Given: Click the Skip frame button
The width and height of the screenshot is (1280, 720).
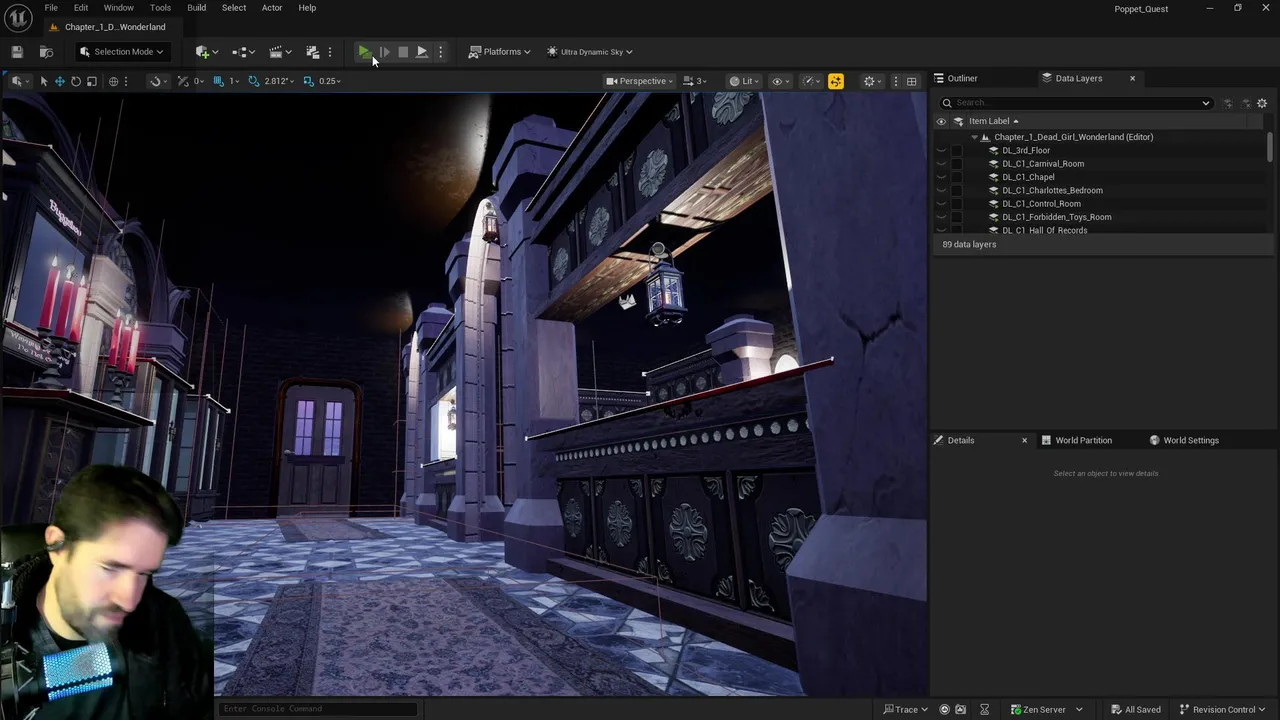Looking at the screenshot, I should tap(384, 52).
